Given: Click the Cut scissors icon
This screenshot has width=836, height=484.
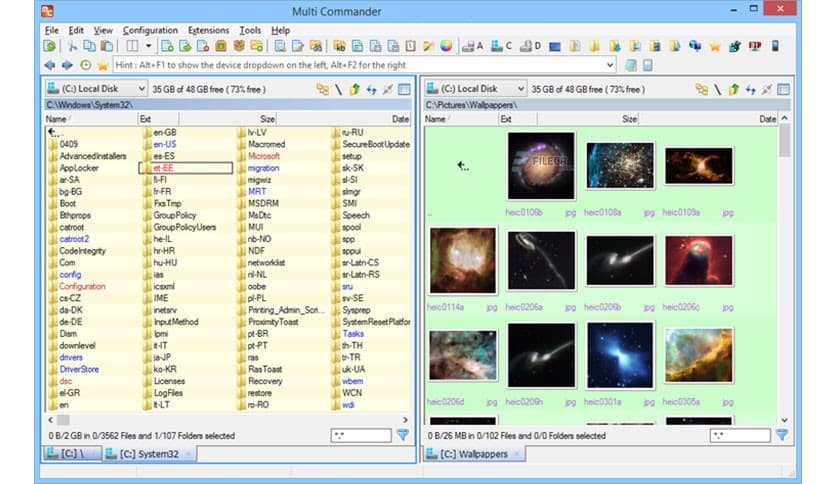Looking at the screenshot, I should coord(72,46).
